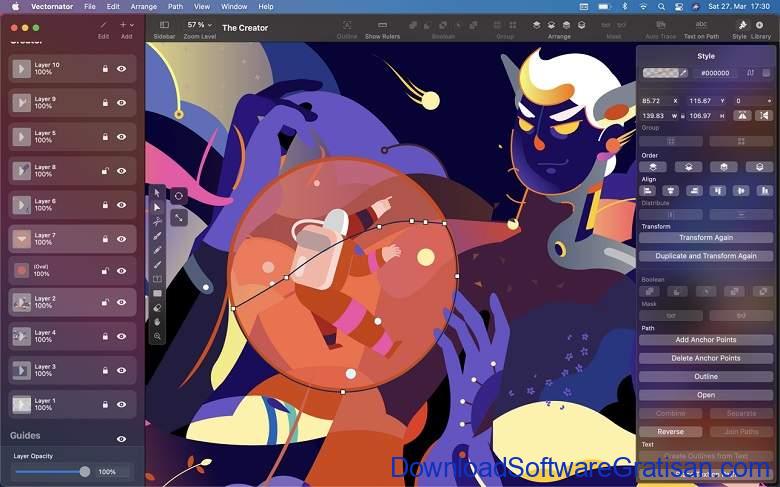Toggle the lock on Layer 2

pos(105,302)
